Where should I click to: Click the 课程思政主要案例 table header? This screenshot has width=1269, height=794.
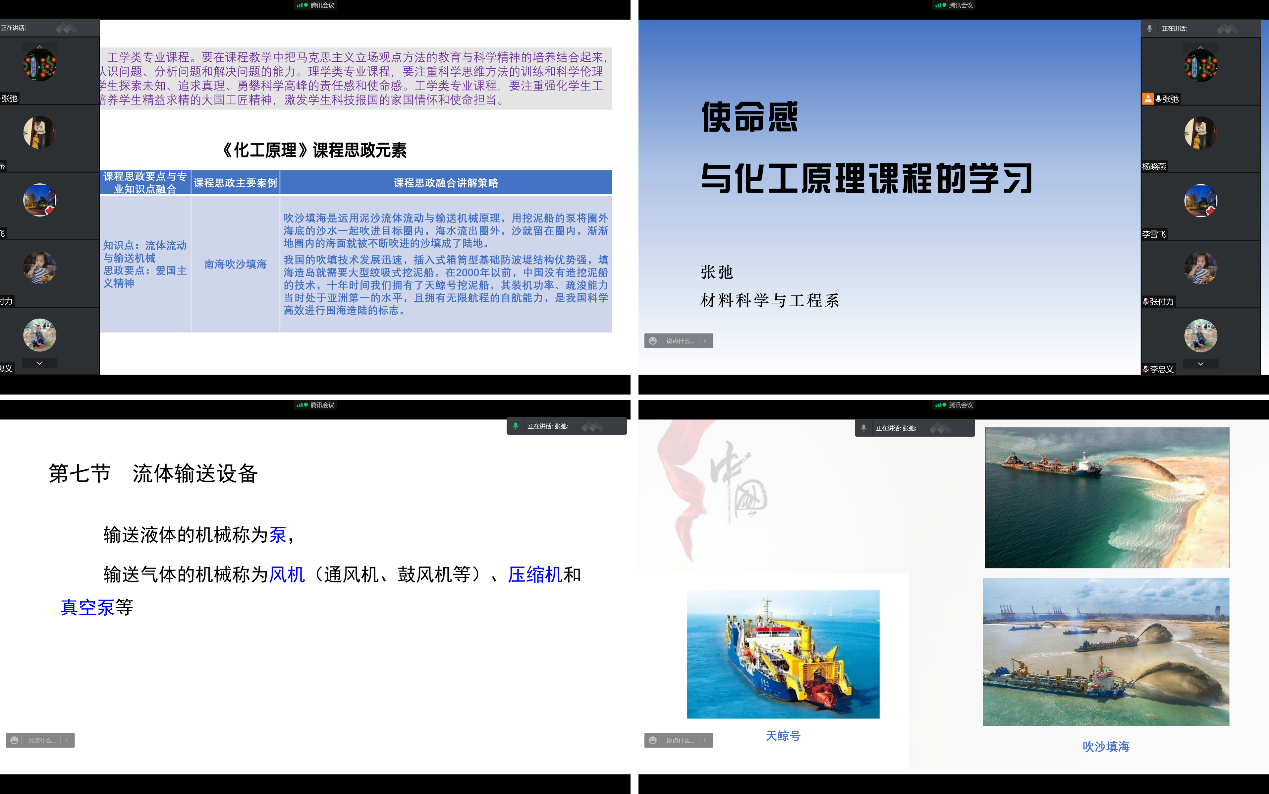235,183
